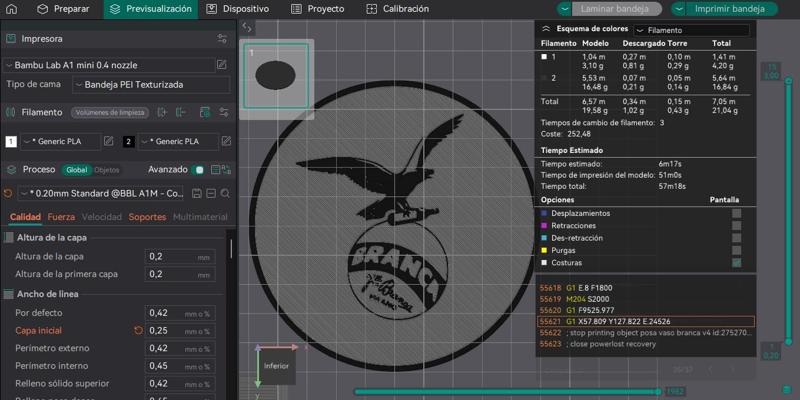Viewport: 800px width, 400px height.
Task: Enable Retracciones display checkbox
Action: [x=736, y=226]
